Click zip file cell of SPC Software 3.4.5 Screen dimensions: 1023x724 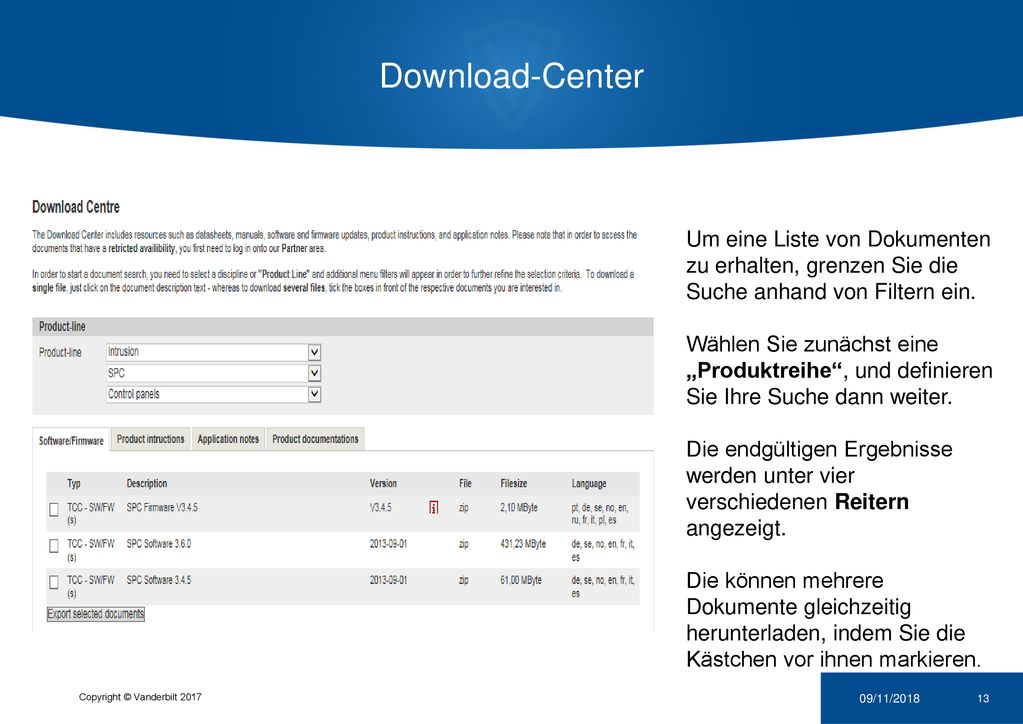coord(463,581)
